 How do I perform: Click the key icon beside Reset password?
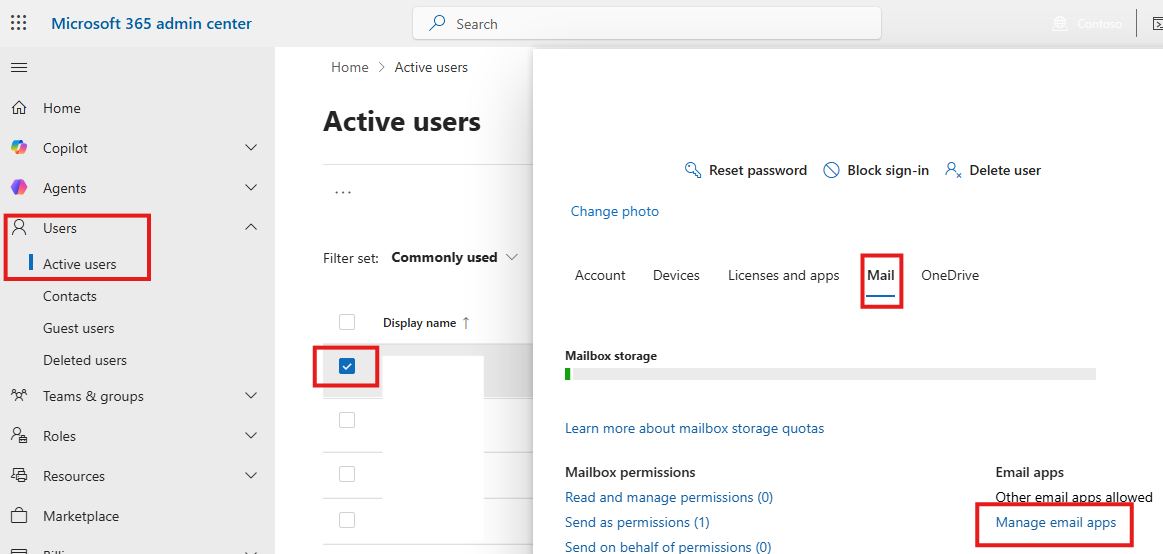[693, 171]
